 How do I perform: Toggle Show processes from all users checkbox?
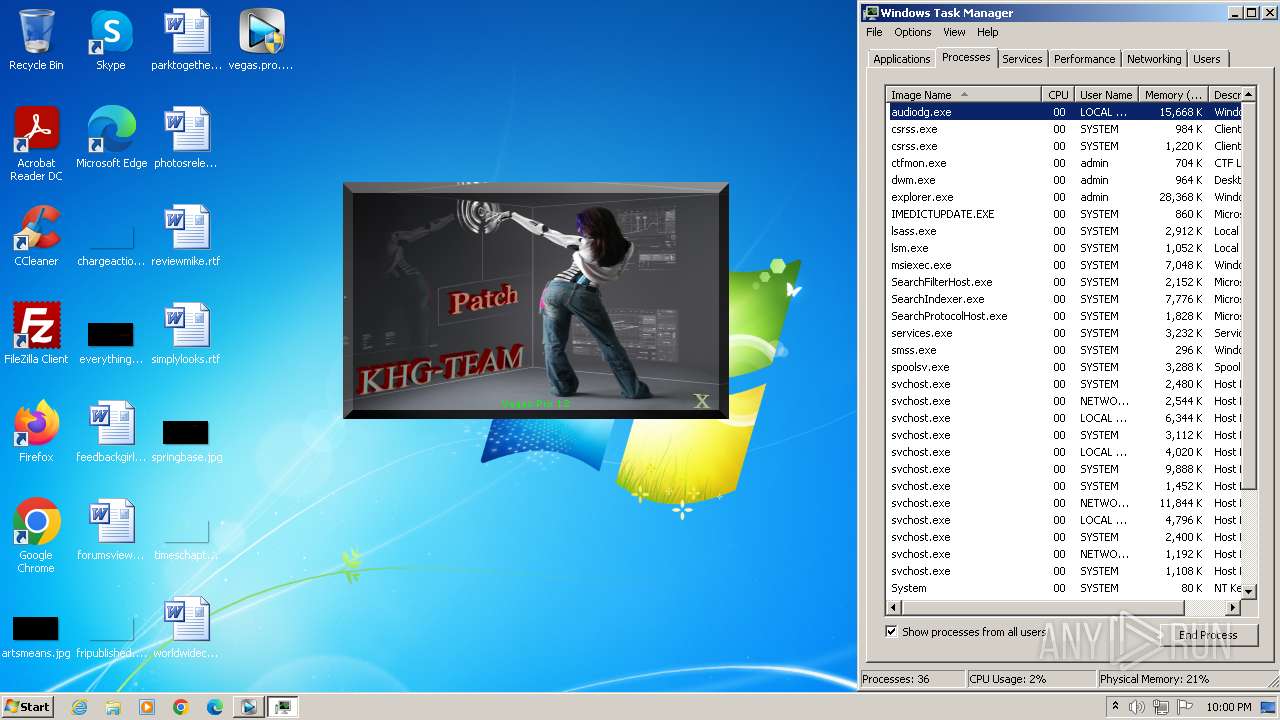tap(891, 631)
